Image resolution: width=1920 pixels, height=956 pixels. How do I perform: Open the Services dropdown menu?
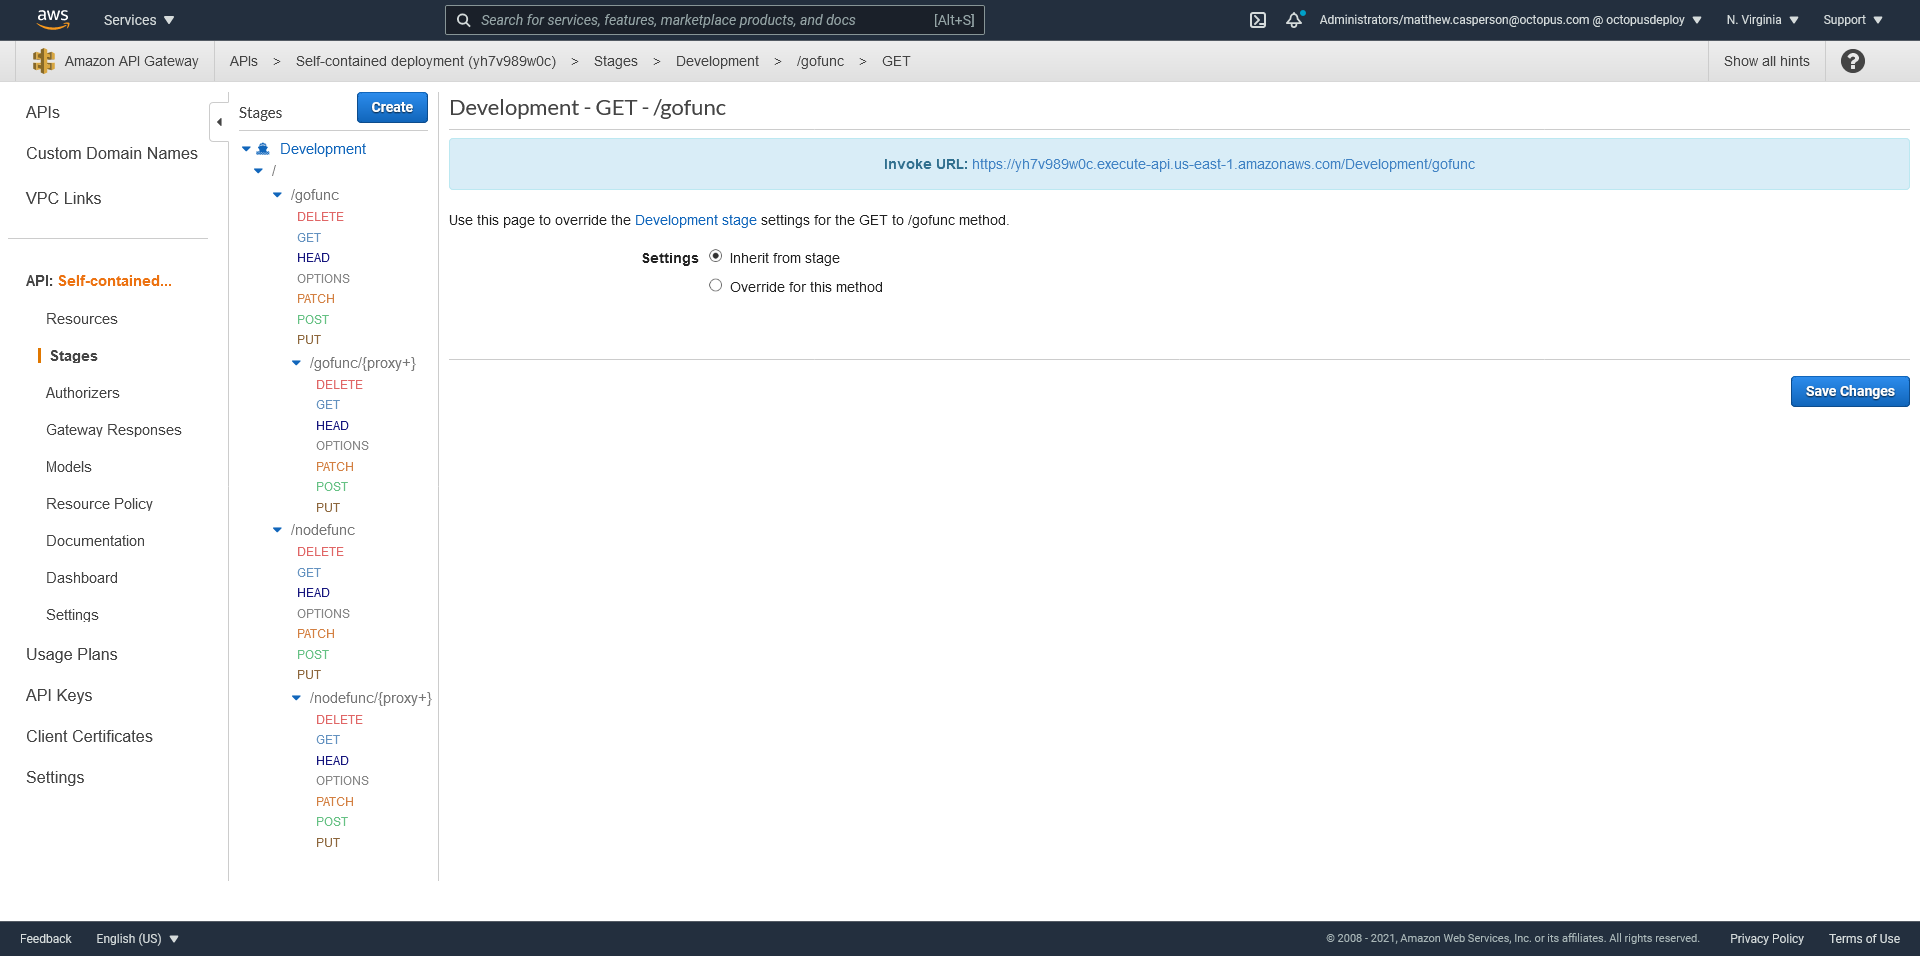click(139, 20)
